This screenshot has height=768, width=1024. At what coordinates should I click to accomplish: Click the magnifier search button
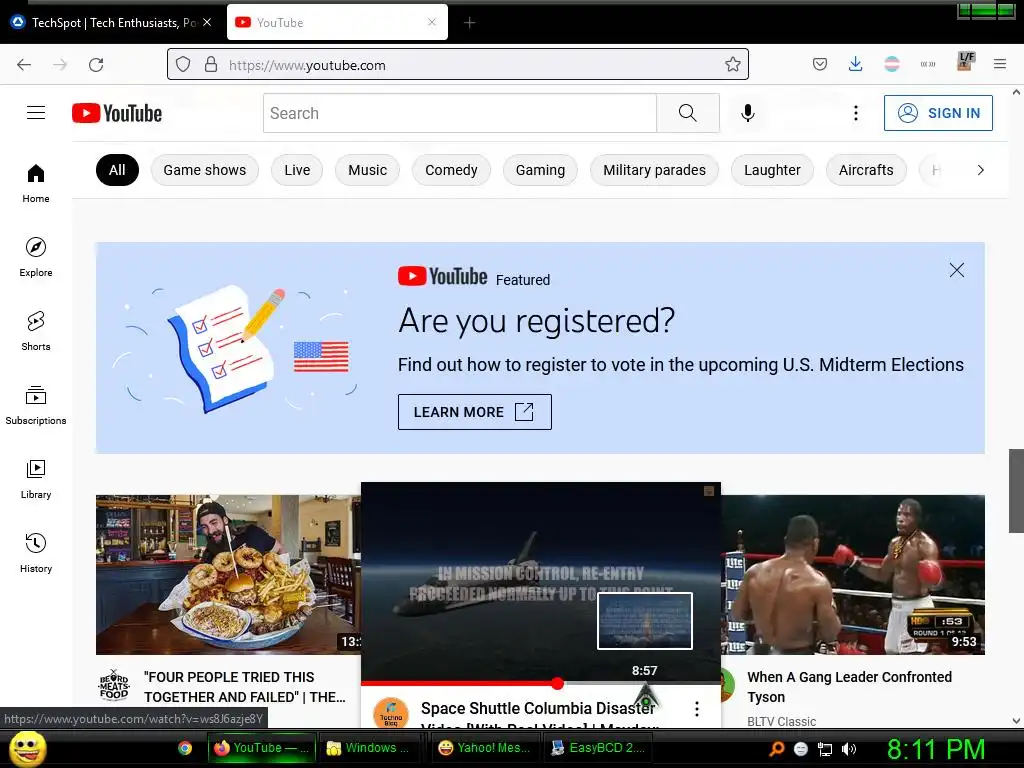[688, 113]
